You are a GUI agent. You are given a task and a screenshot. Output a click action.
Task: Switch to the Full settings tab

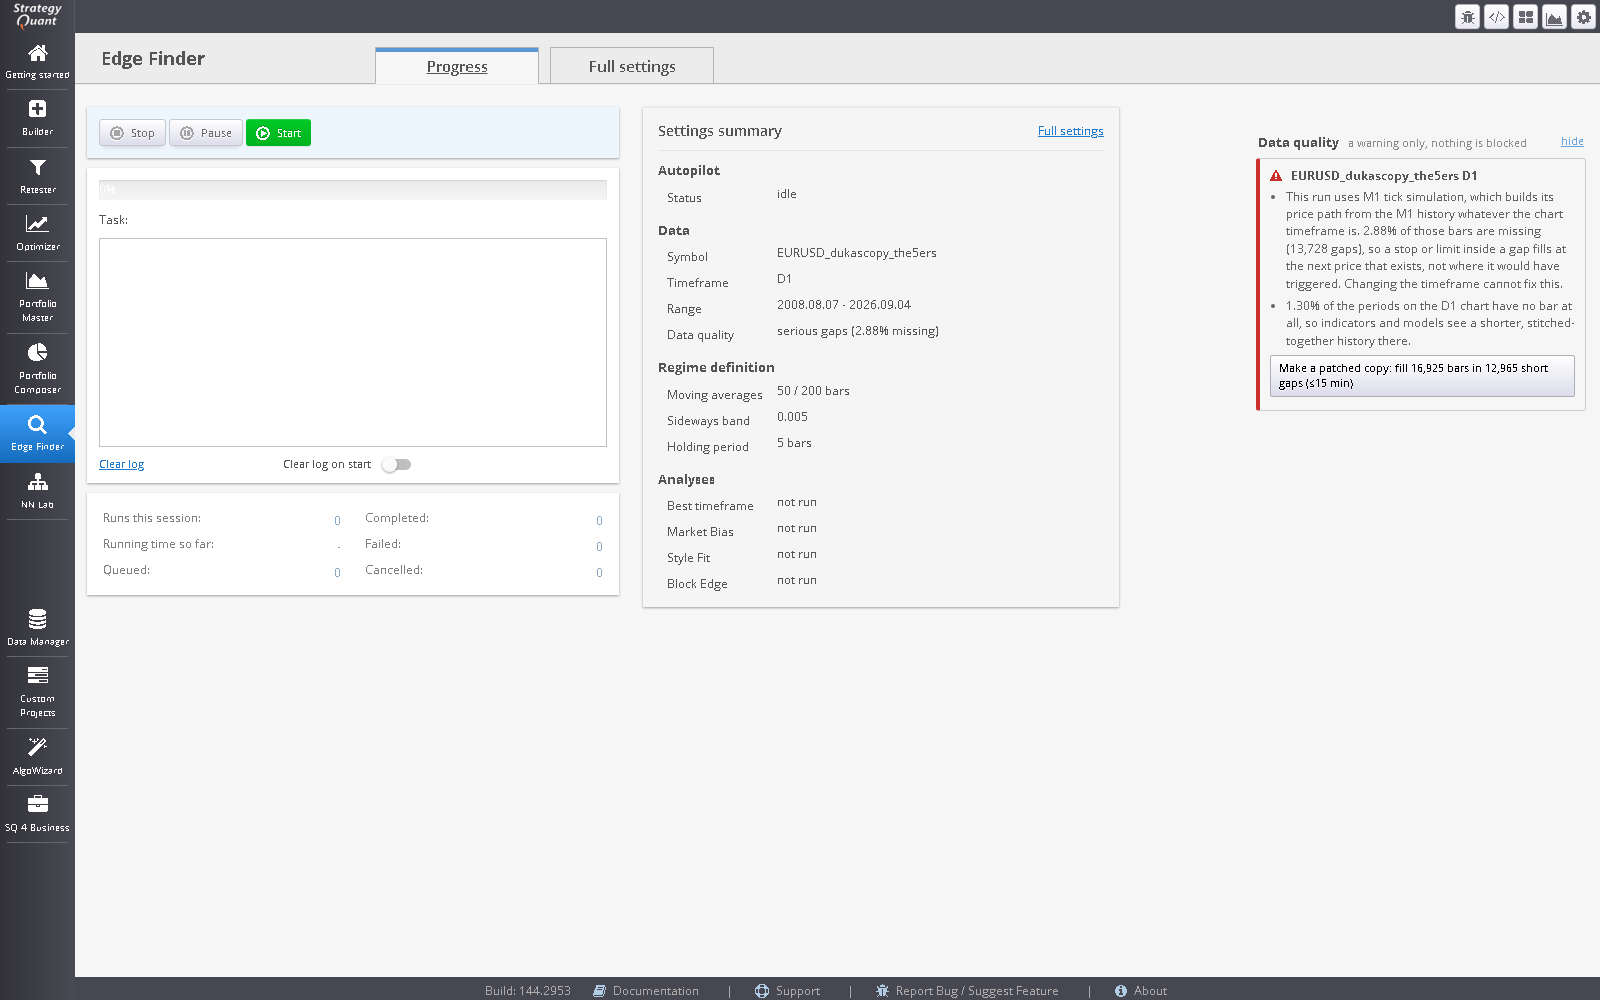click(632, 66)
